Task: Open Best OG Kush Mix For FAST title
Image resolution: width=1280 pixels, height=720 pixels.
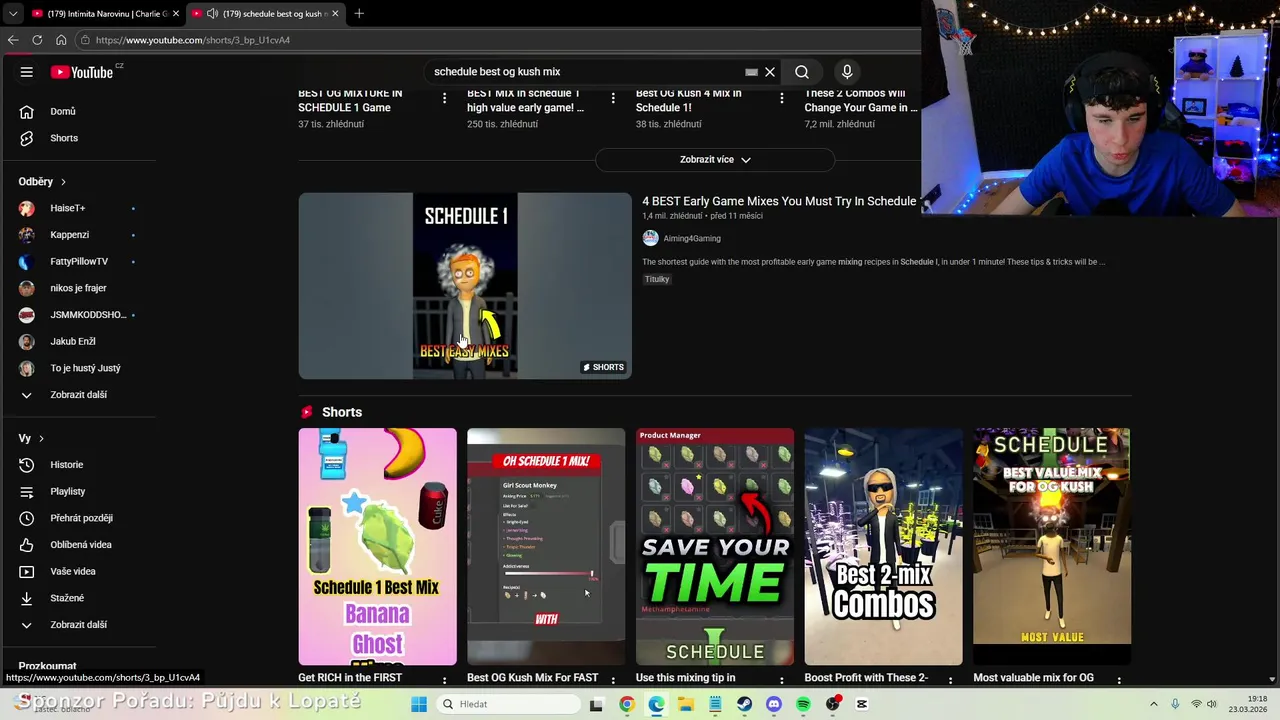Action: click(x=532, y=678)
